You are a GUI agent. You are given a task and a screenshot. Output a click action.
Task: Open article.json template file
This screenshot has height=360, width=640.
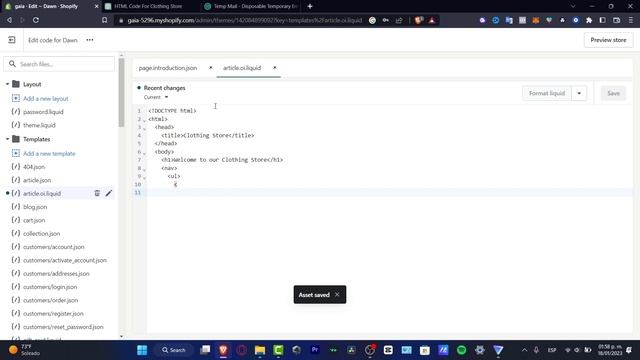pos(37,180)
